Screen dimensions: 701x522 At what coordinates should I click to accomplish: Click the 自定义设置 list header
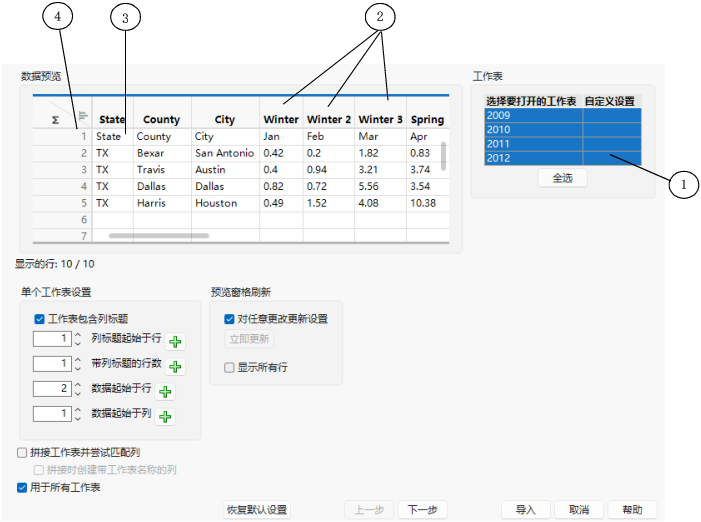(610, 101)
